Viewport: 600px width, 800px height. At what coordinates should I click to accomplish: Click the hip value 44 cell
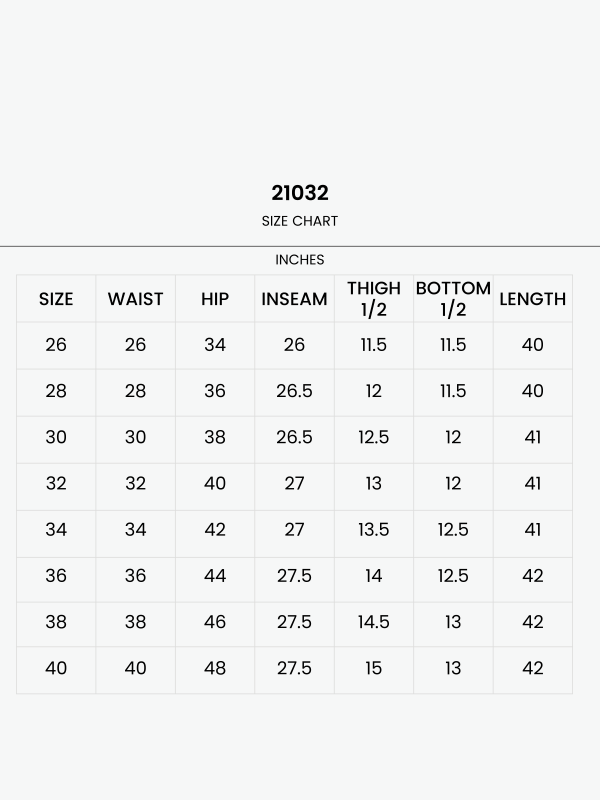click(215, 576)
